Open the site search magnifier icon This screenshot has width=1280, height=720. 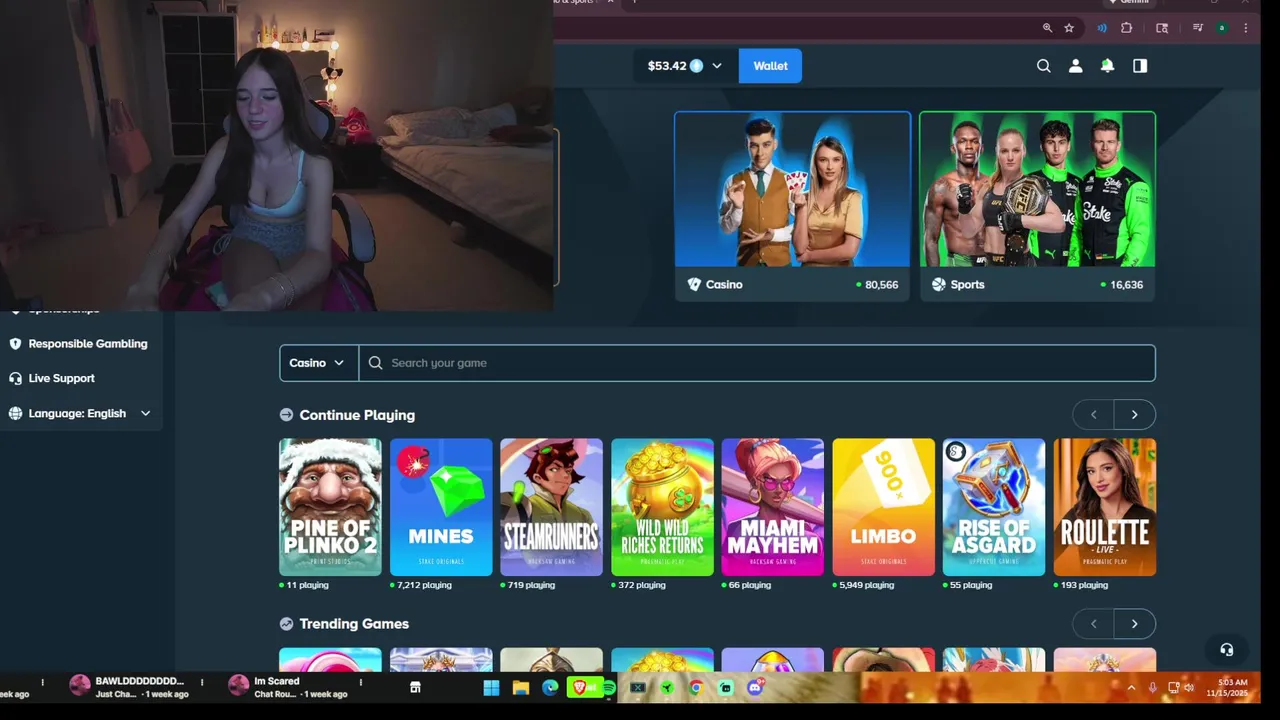(1043, 66)
